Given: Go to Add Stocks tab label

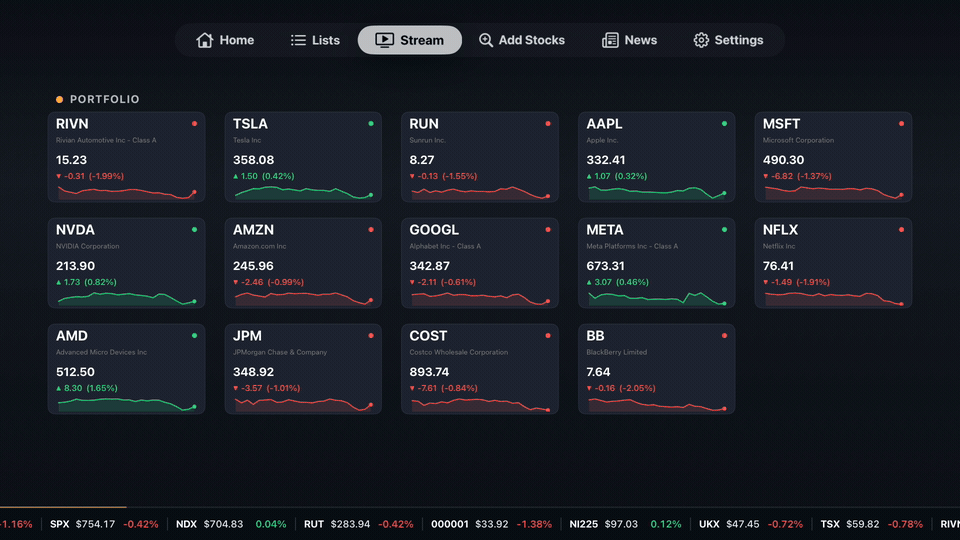Looking at the screenshot, I should 531,40.
